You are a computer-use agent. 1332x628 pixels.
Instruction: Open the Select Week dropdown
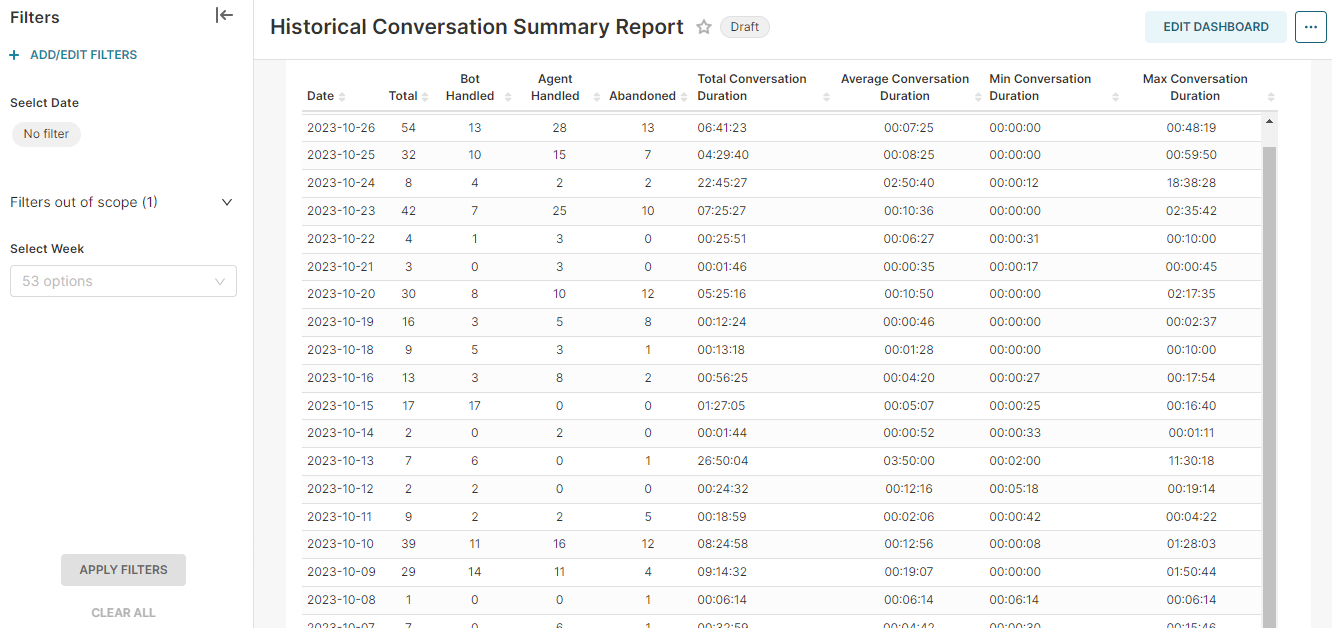click(123, 281)
